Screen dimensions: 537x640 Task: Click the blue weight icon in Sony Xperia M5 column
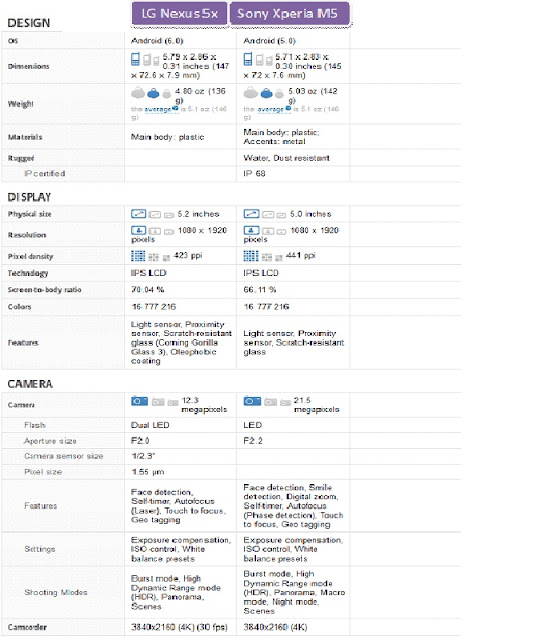pos(266,94)
